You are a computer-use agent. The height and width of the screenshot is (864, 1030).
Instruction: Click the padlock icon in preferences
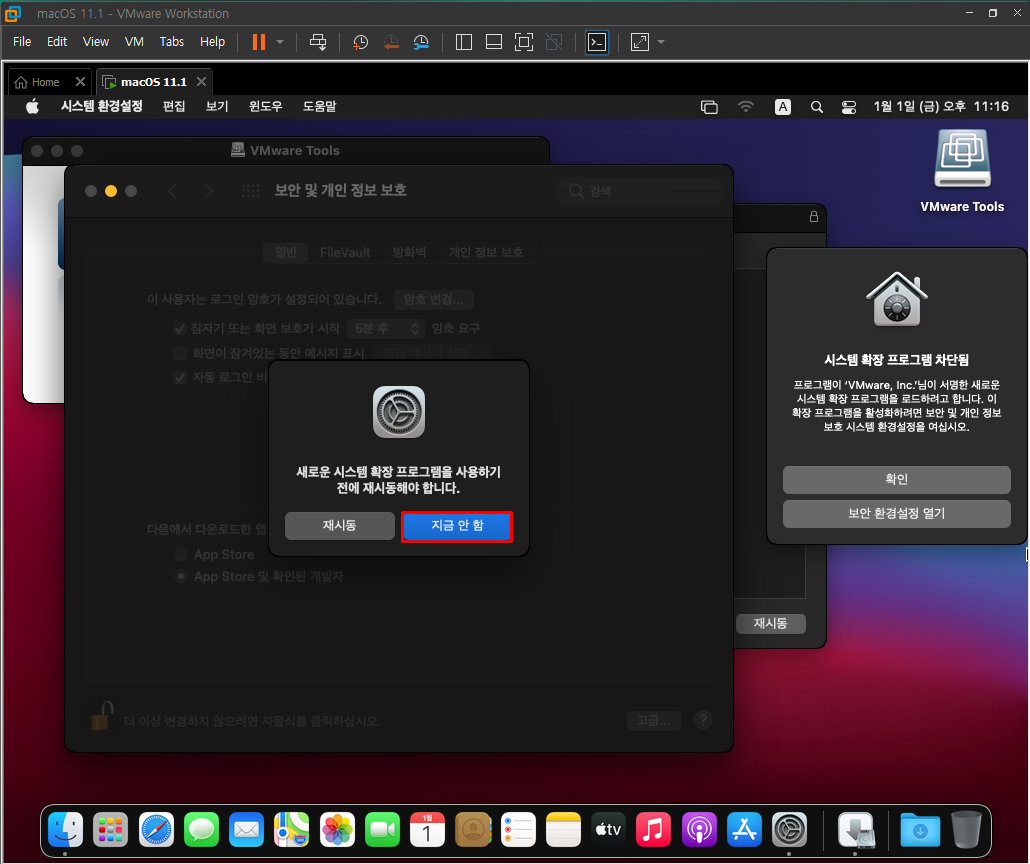(x=102, y=716)
